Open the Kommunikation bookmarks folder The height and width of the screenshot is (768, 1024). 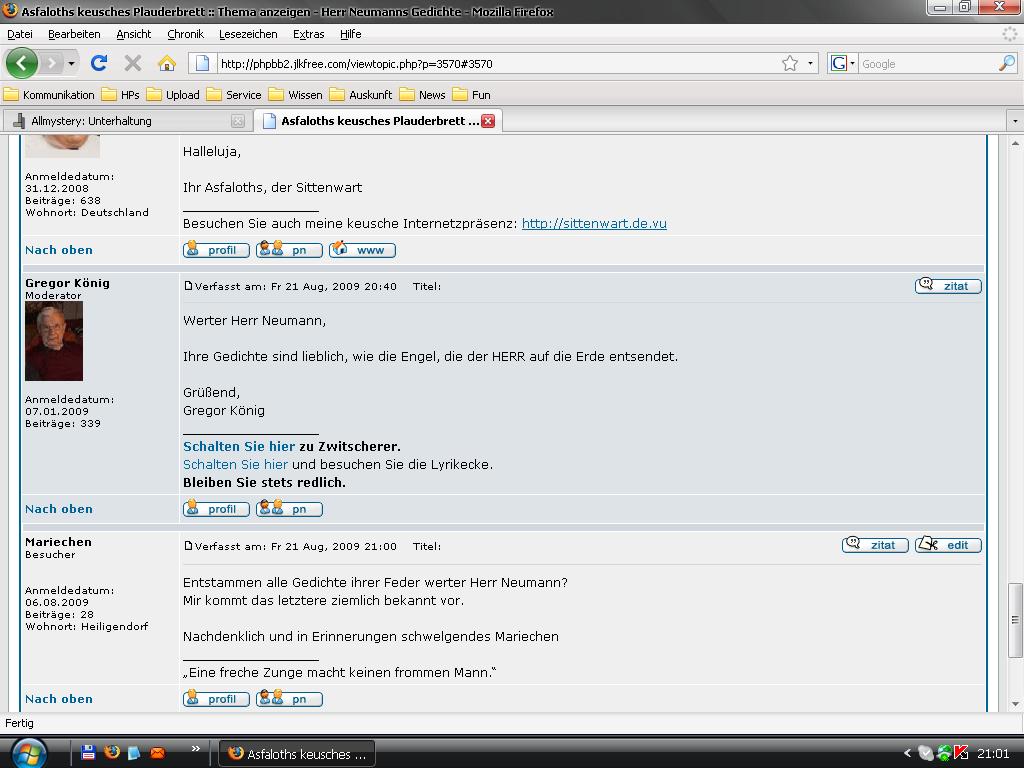pyautogui.click(x=50, y=95)
